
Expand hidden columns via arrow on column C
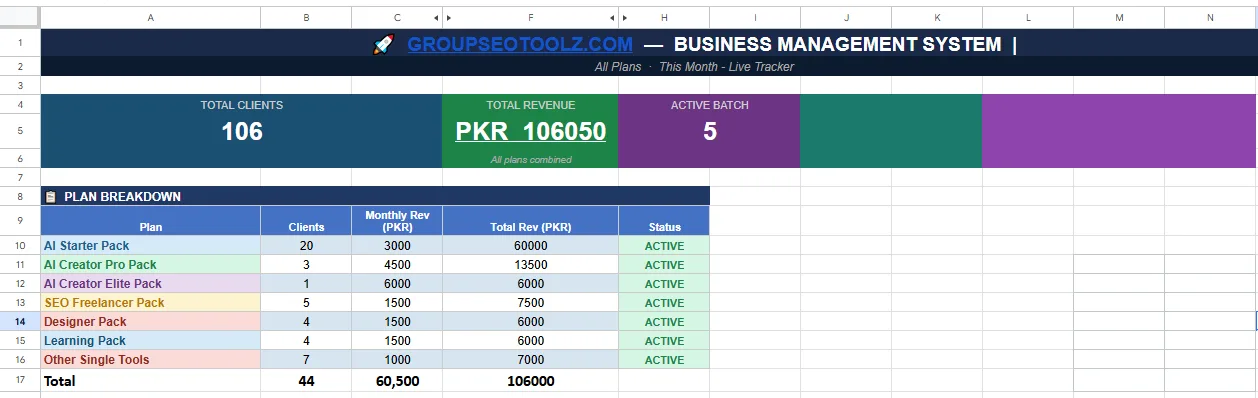click(435, 18)
